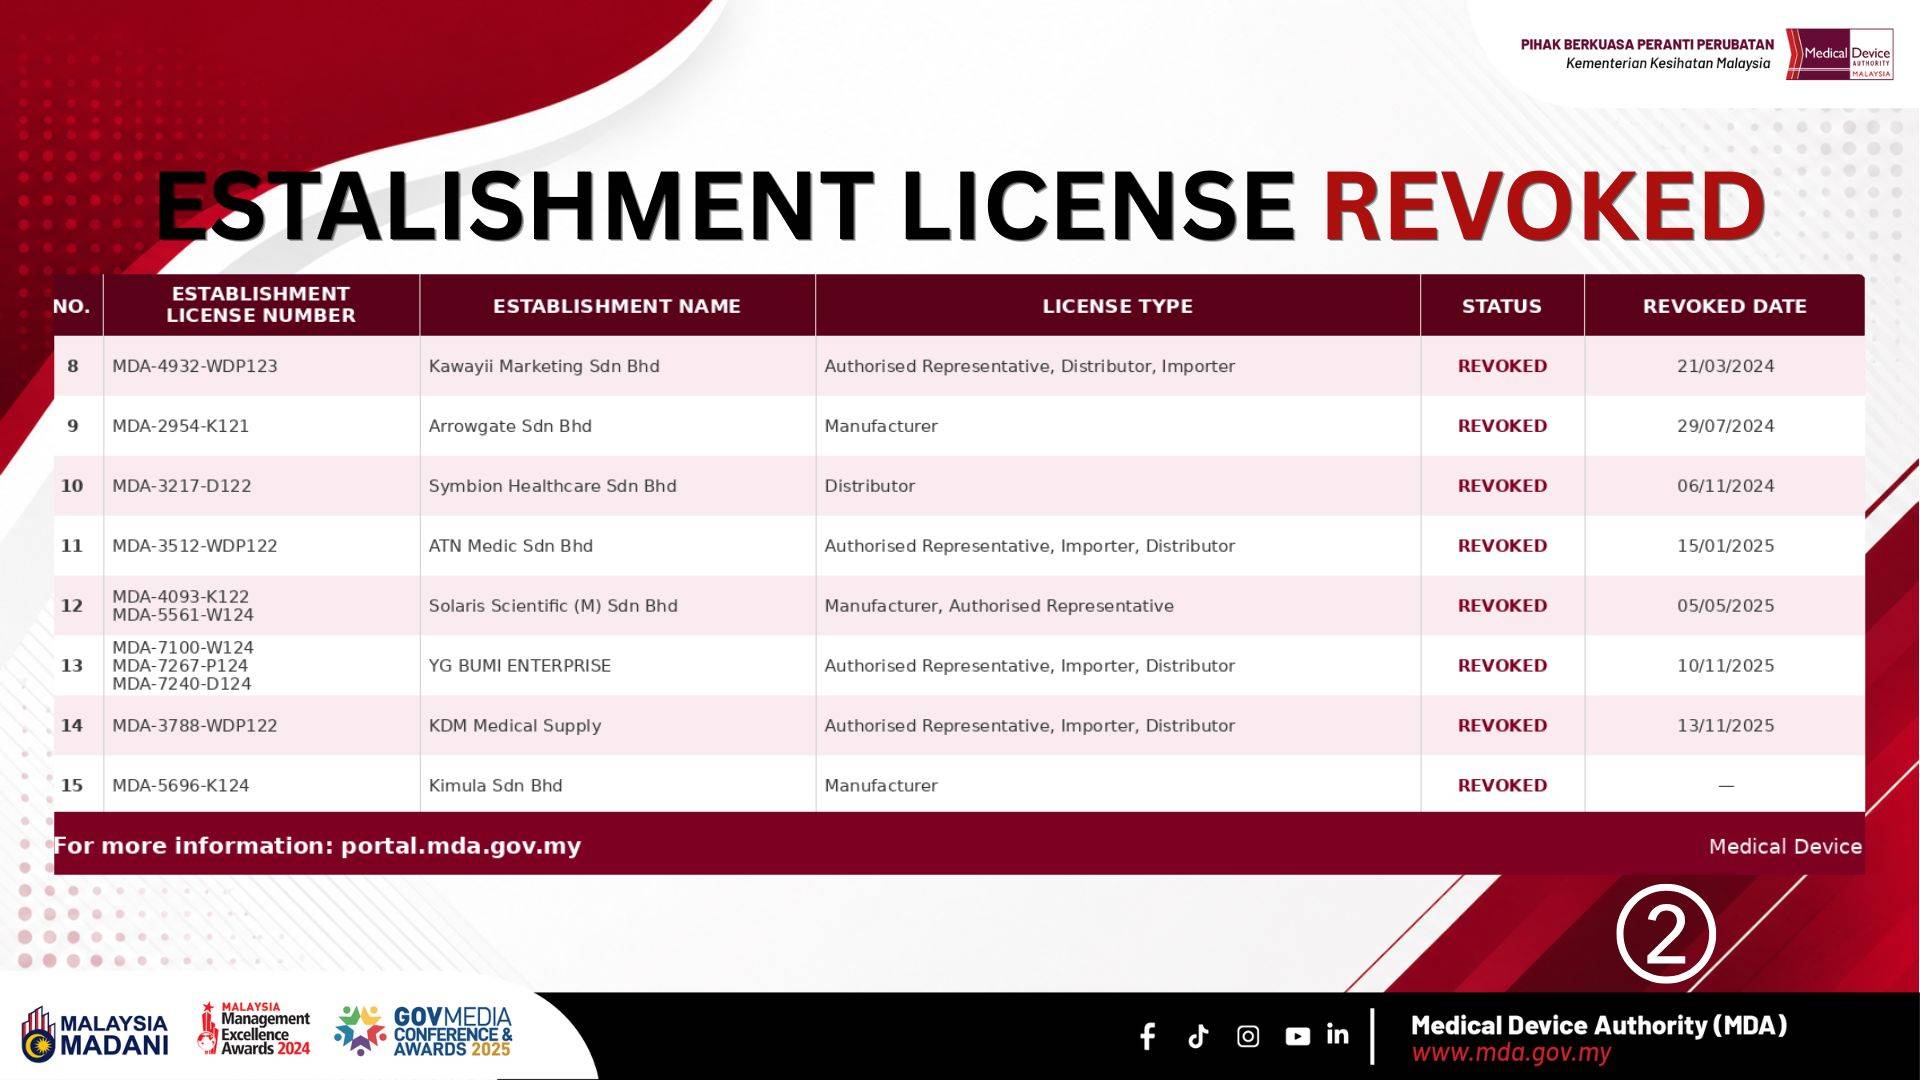
Task: Click ATN Medic Sdn Bhd name
Action: click(x=511, y=546)
